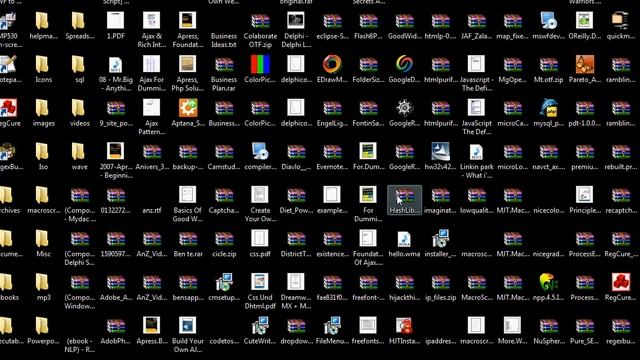Select the Linkin park audio file
The width and height of the screenshot is (640, 360).
coord(476,151)
